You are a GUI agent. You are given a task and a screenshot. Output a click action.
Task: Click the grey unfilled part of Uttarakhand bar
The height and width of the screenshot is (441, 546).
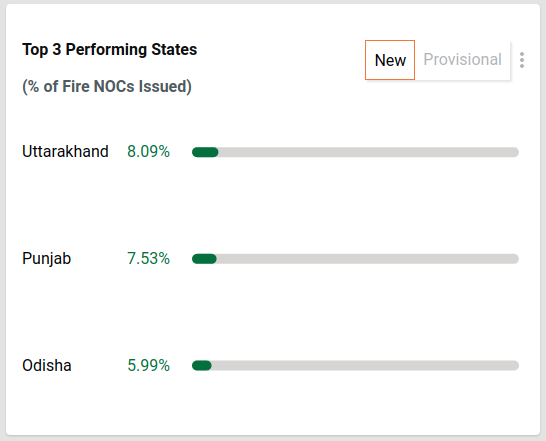368,152
